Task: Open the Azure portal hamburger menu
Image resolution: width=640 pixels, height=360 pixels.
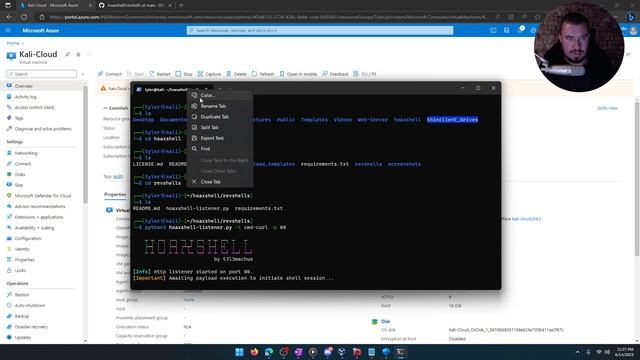Action: tap(8, 30)
